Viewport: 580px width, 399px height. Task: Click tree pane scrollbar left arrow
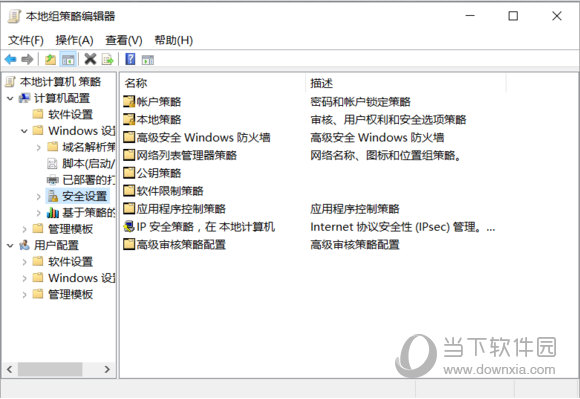[x=10, y=369]
